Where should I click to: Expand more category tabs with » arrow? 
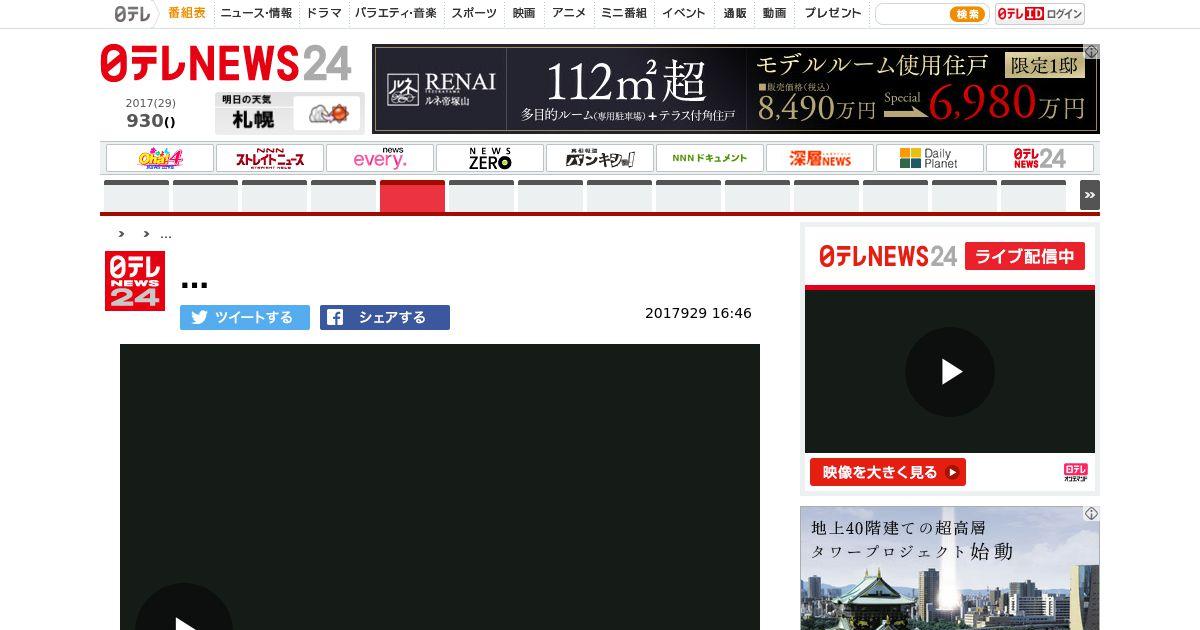pos(1090,195)
